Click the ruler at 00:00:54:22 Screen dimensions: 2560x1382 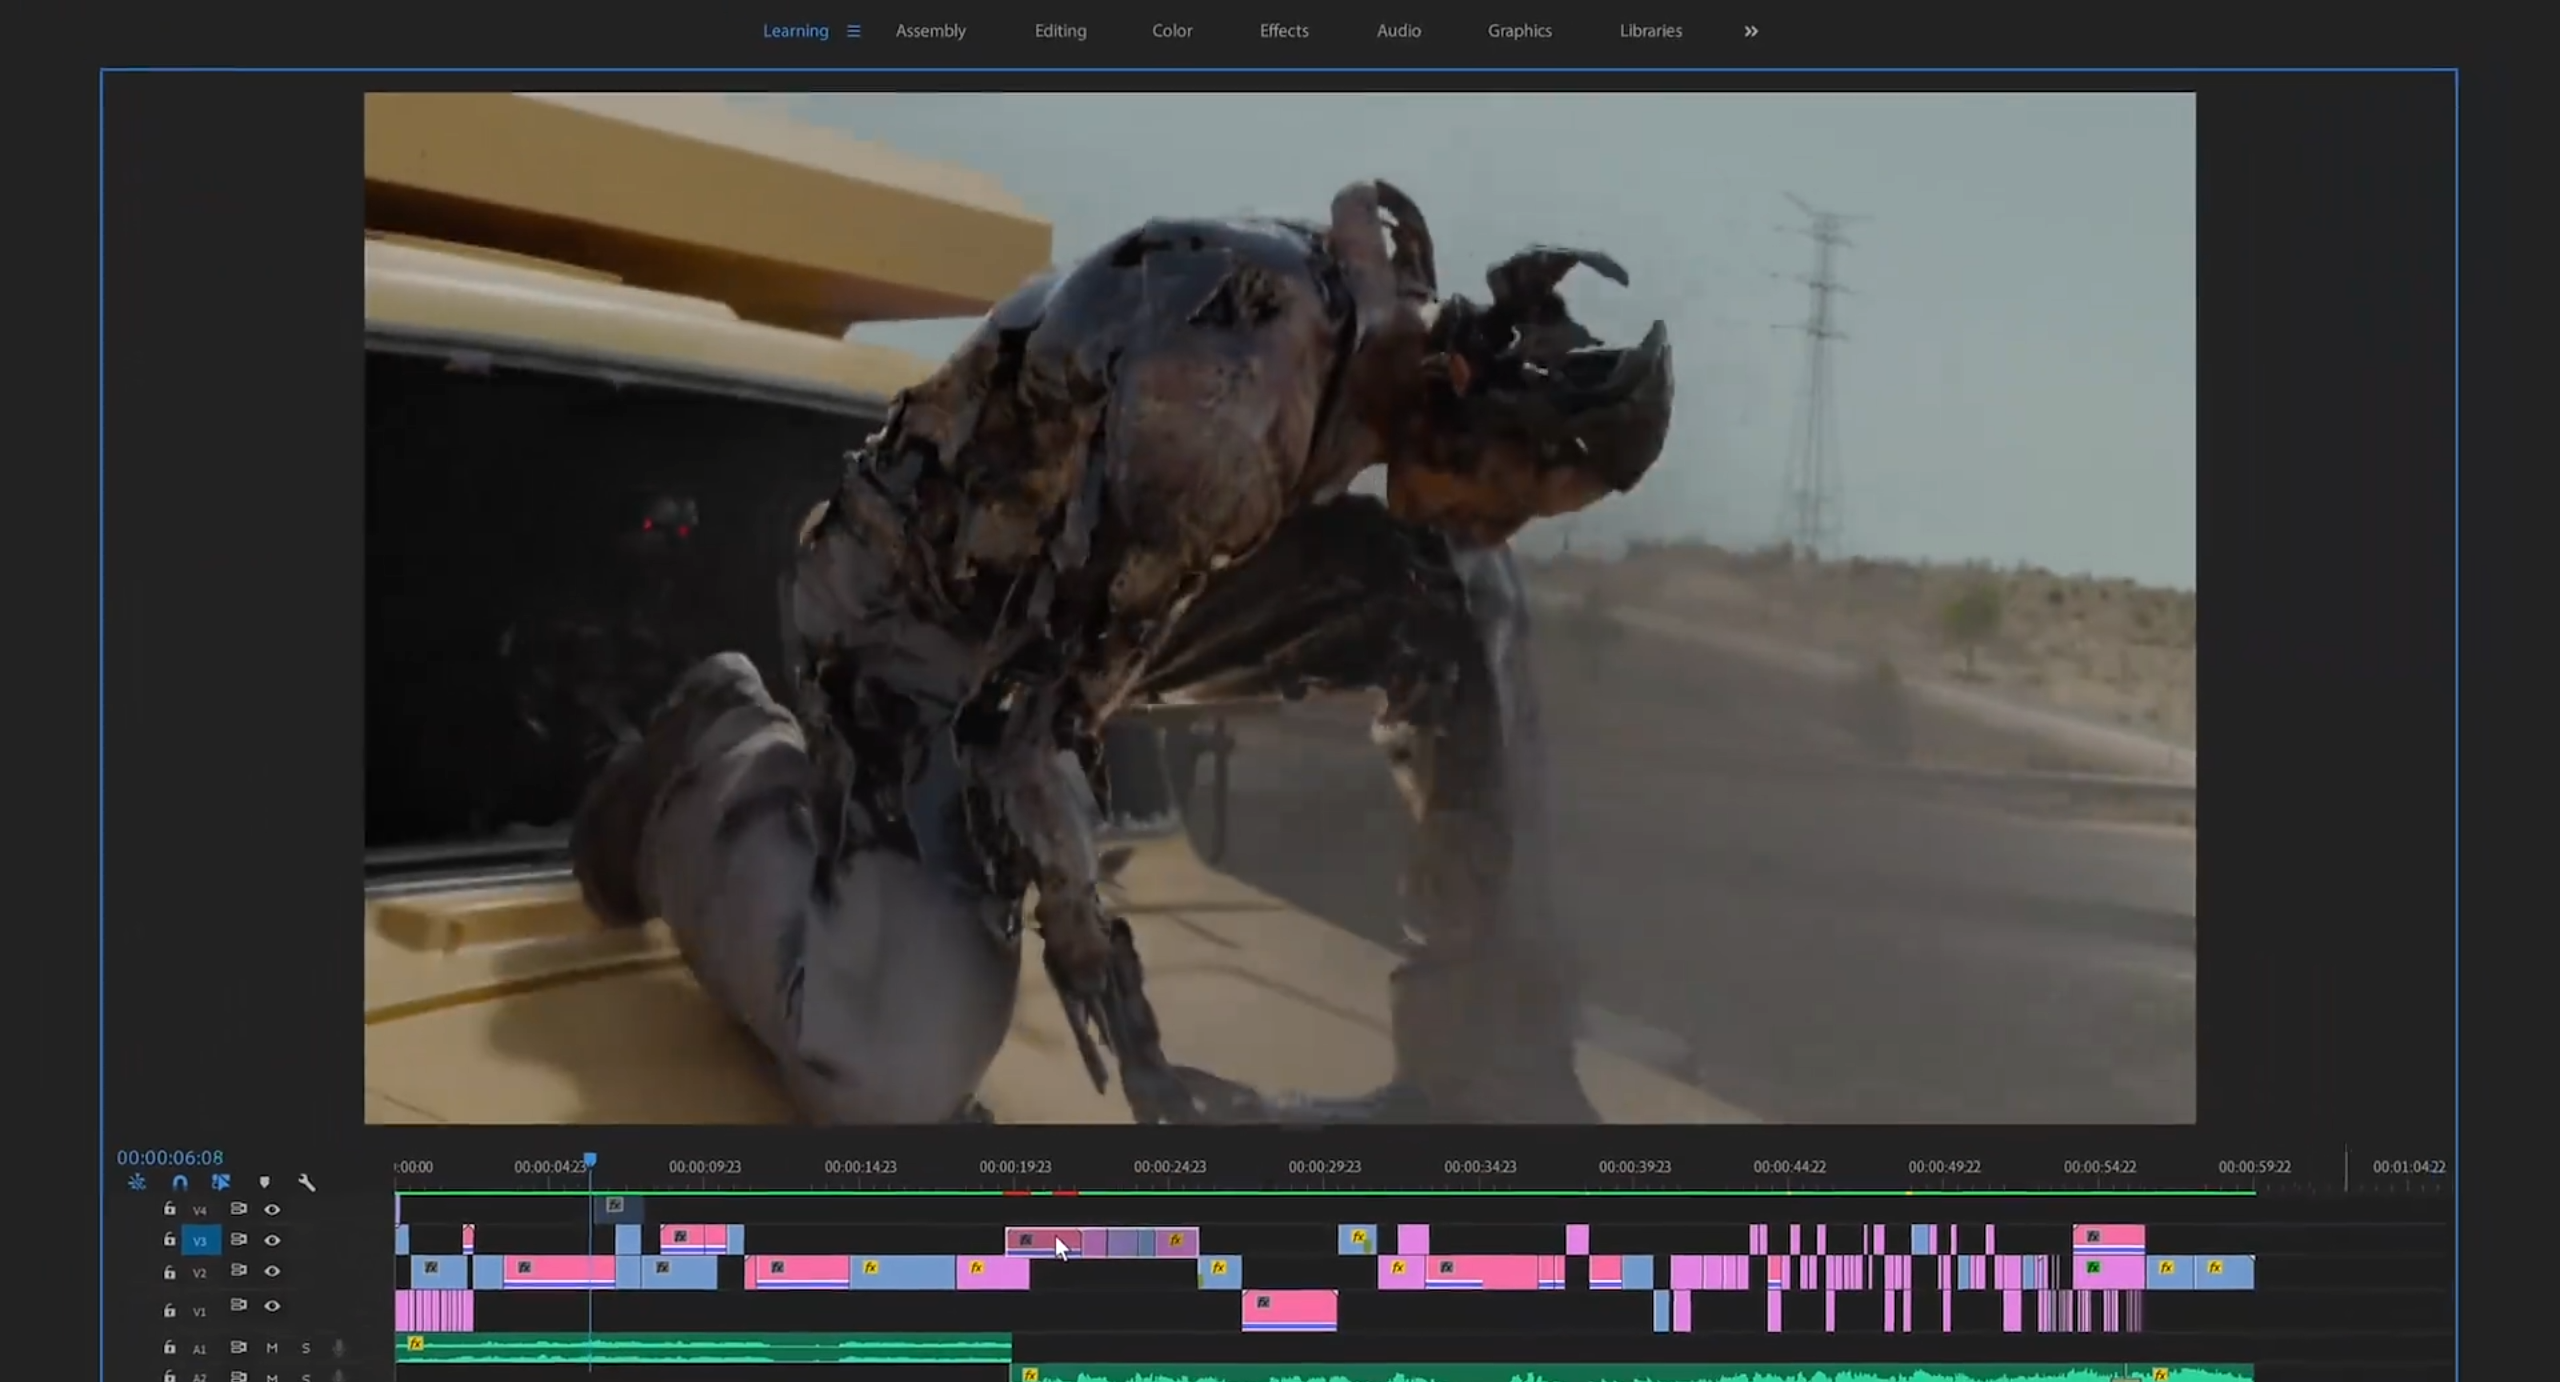[x=2100, y=1167]
